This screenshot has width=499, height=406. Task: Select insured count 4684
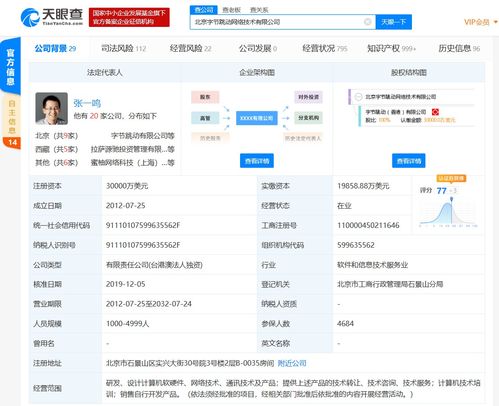tap(345, 324)
